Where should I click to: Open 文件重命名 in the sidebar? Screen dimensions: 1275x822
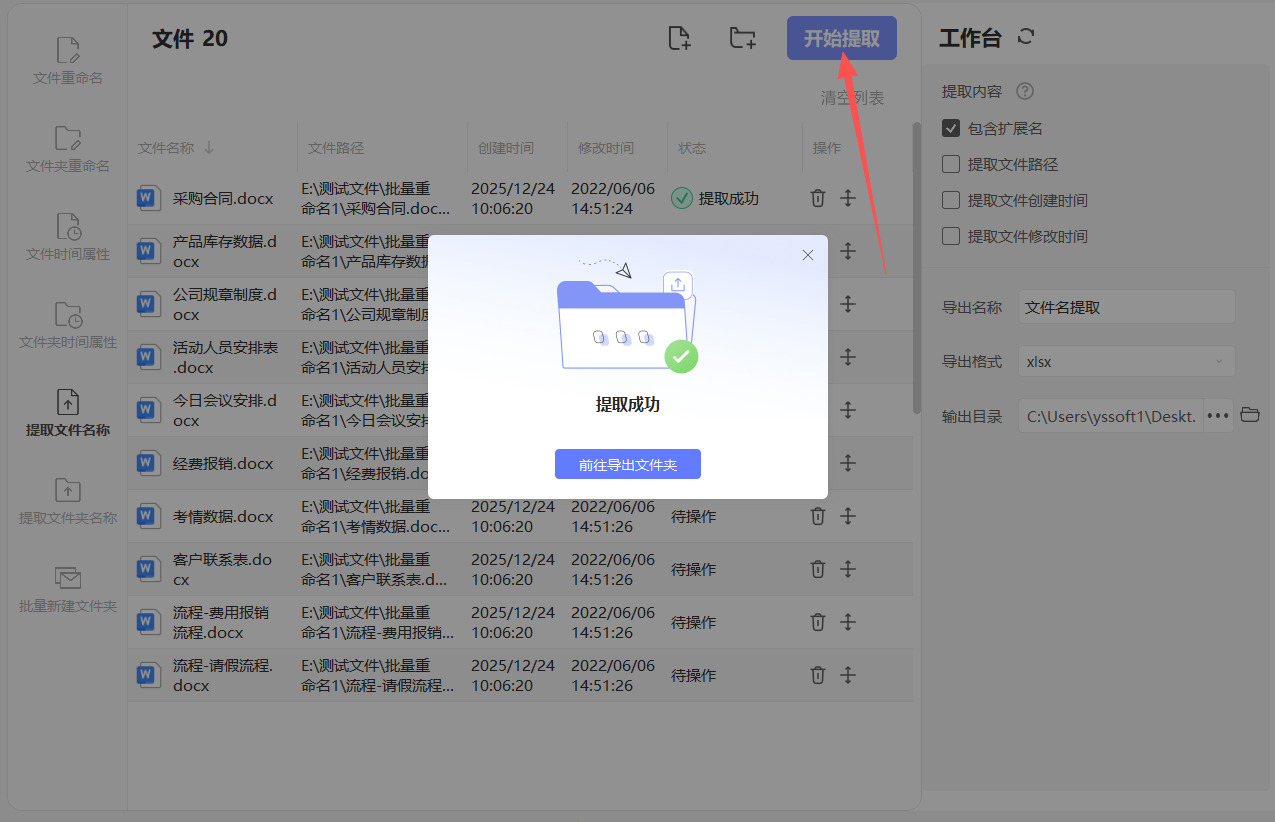tap(68, 61)
